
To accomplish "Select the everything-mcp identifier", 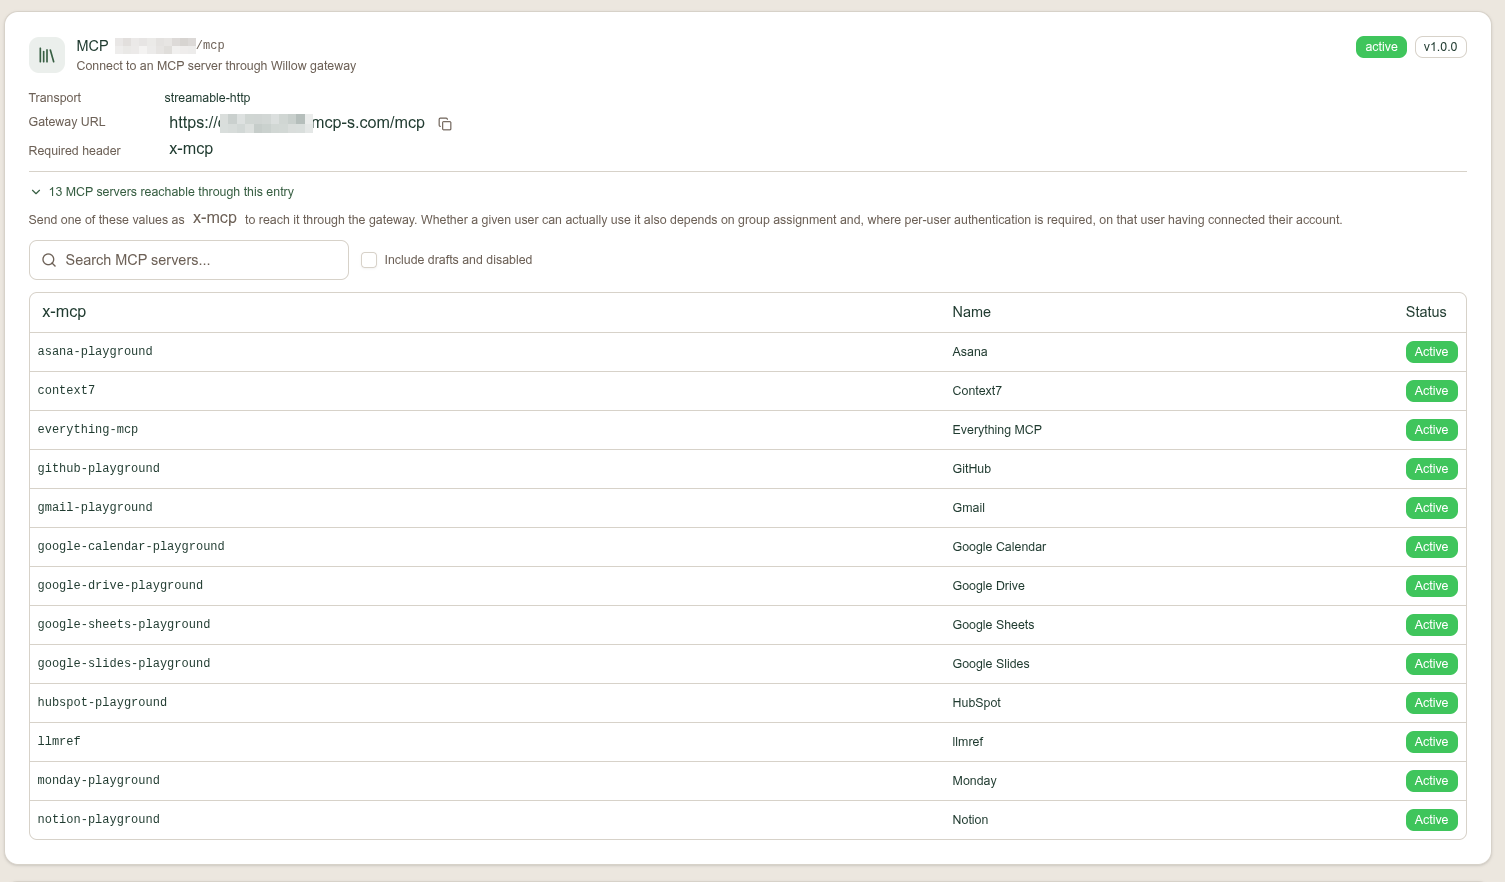I will (88, 430).
